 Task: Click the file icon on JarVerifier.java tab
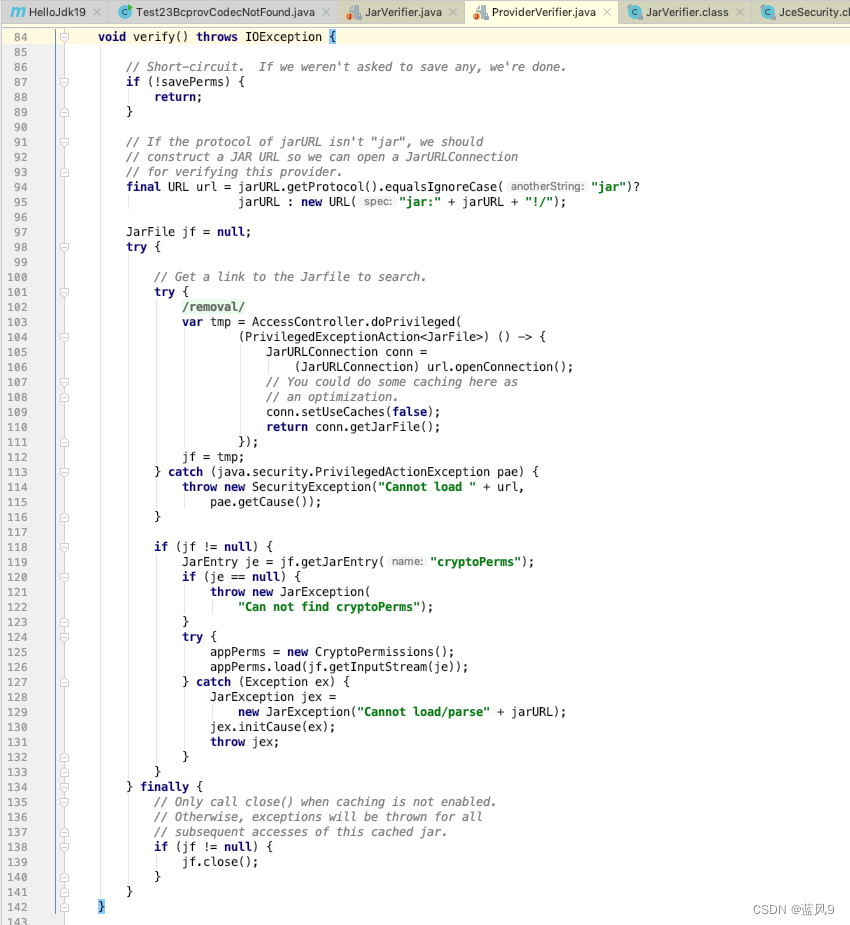[x=353, y=12]
